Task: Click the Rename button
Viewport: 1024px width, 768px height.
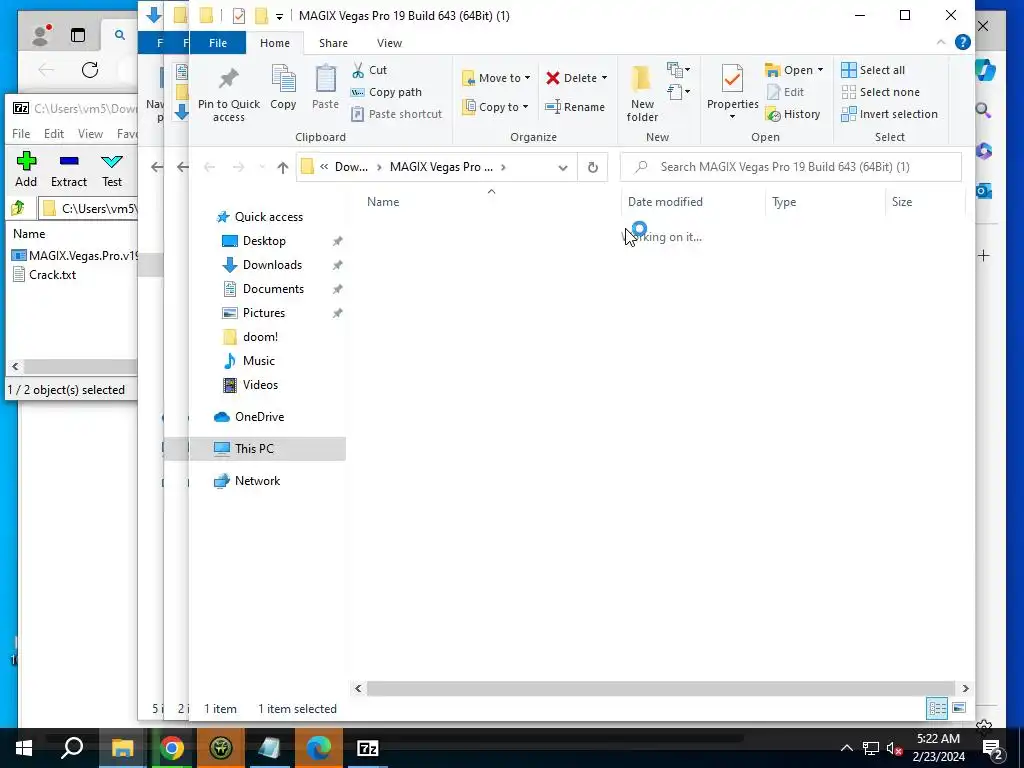Action: click(575, 106)
